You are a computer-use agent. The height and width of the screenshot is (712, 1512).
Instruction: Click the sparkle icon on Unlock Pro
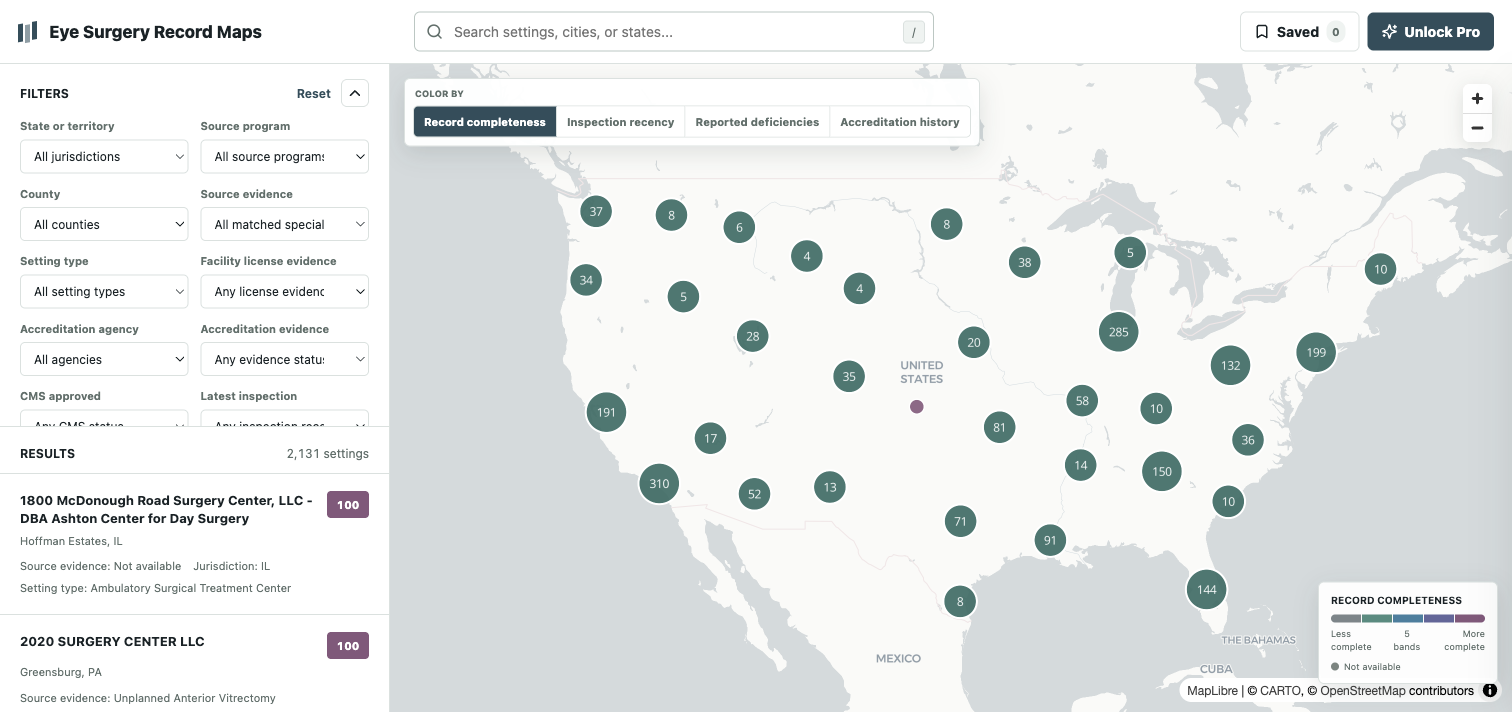(1389, 32)
